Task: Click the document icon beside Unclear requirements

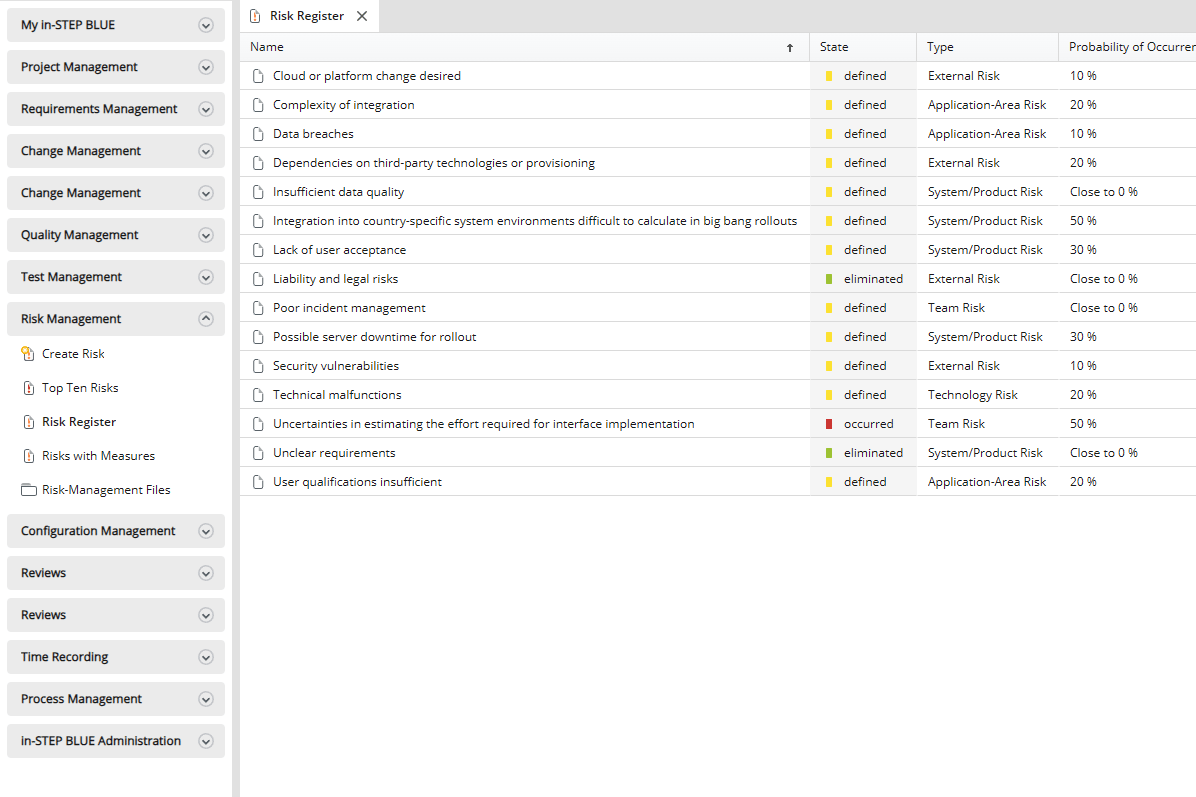Action: pos(258,452)
